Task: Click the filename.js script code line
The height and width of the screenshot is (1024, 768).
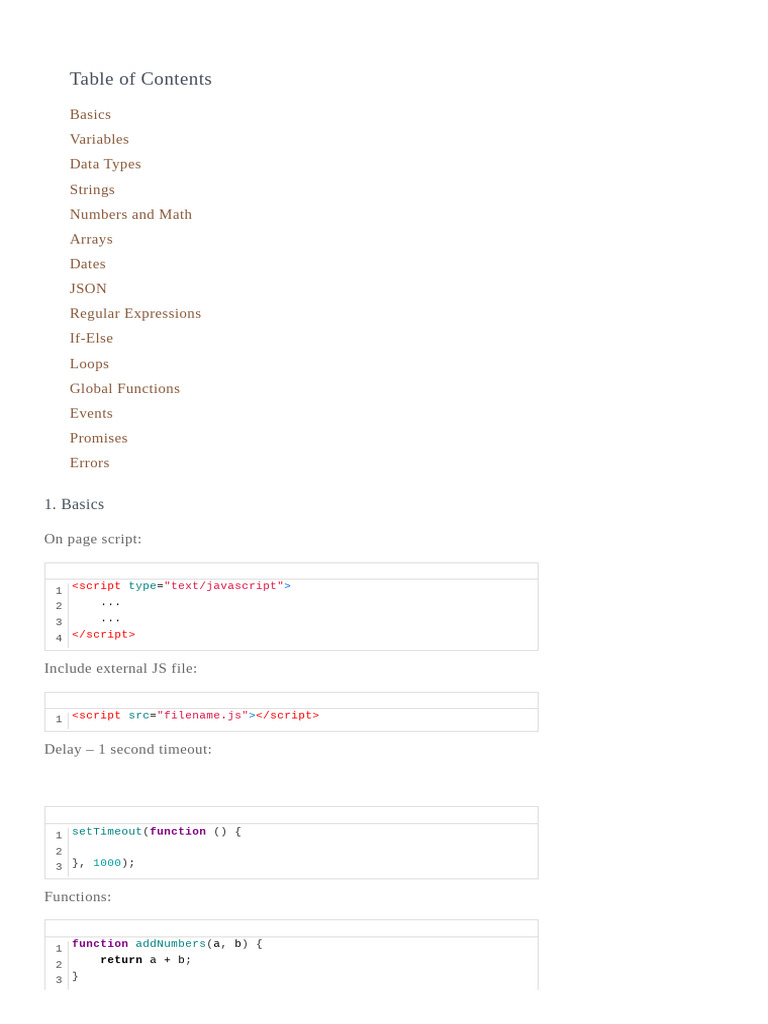Action: pos(196,716)
